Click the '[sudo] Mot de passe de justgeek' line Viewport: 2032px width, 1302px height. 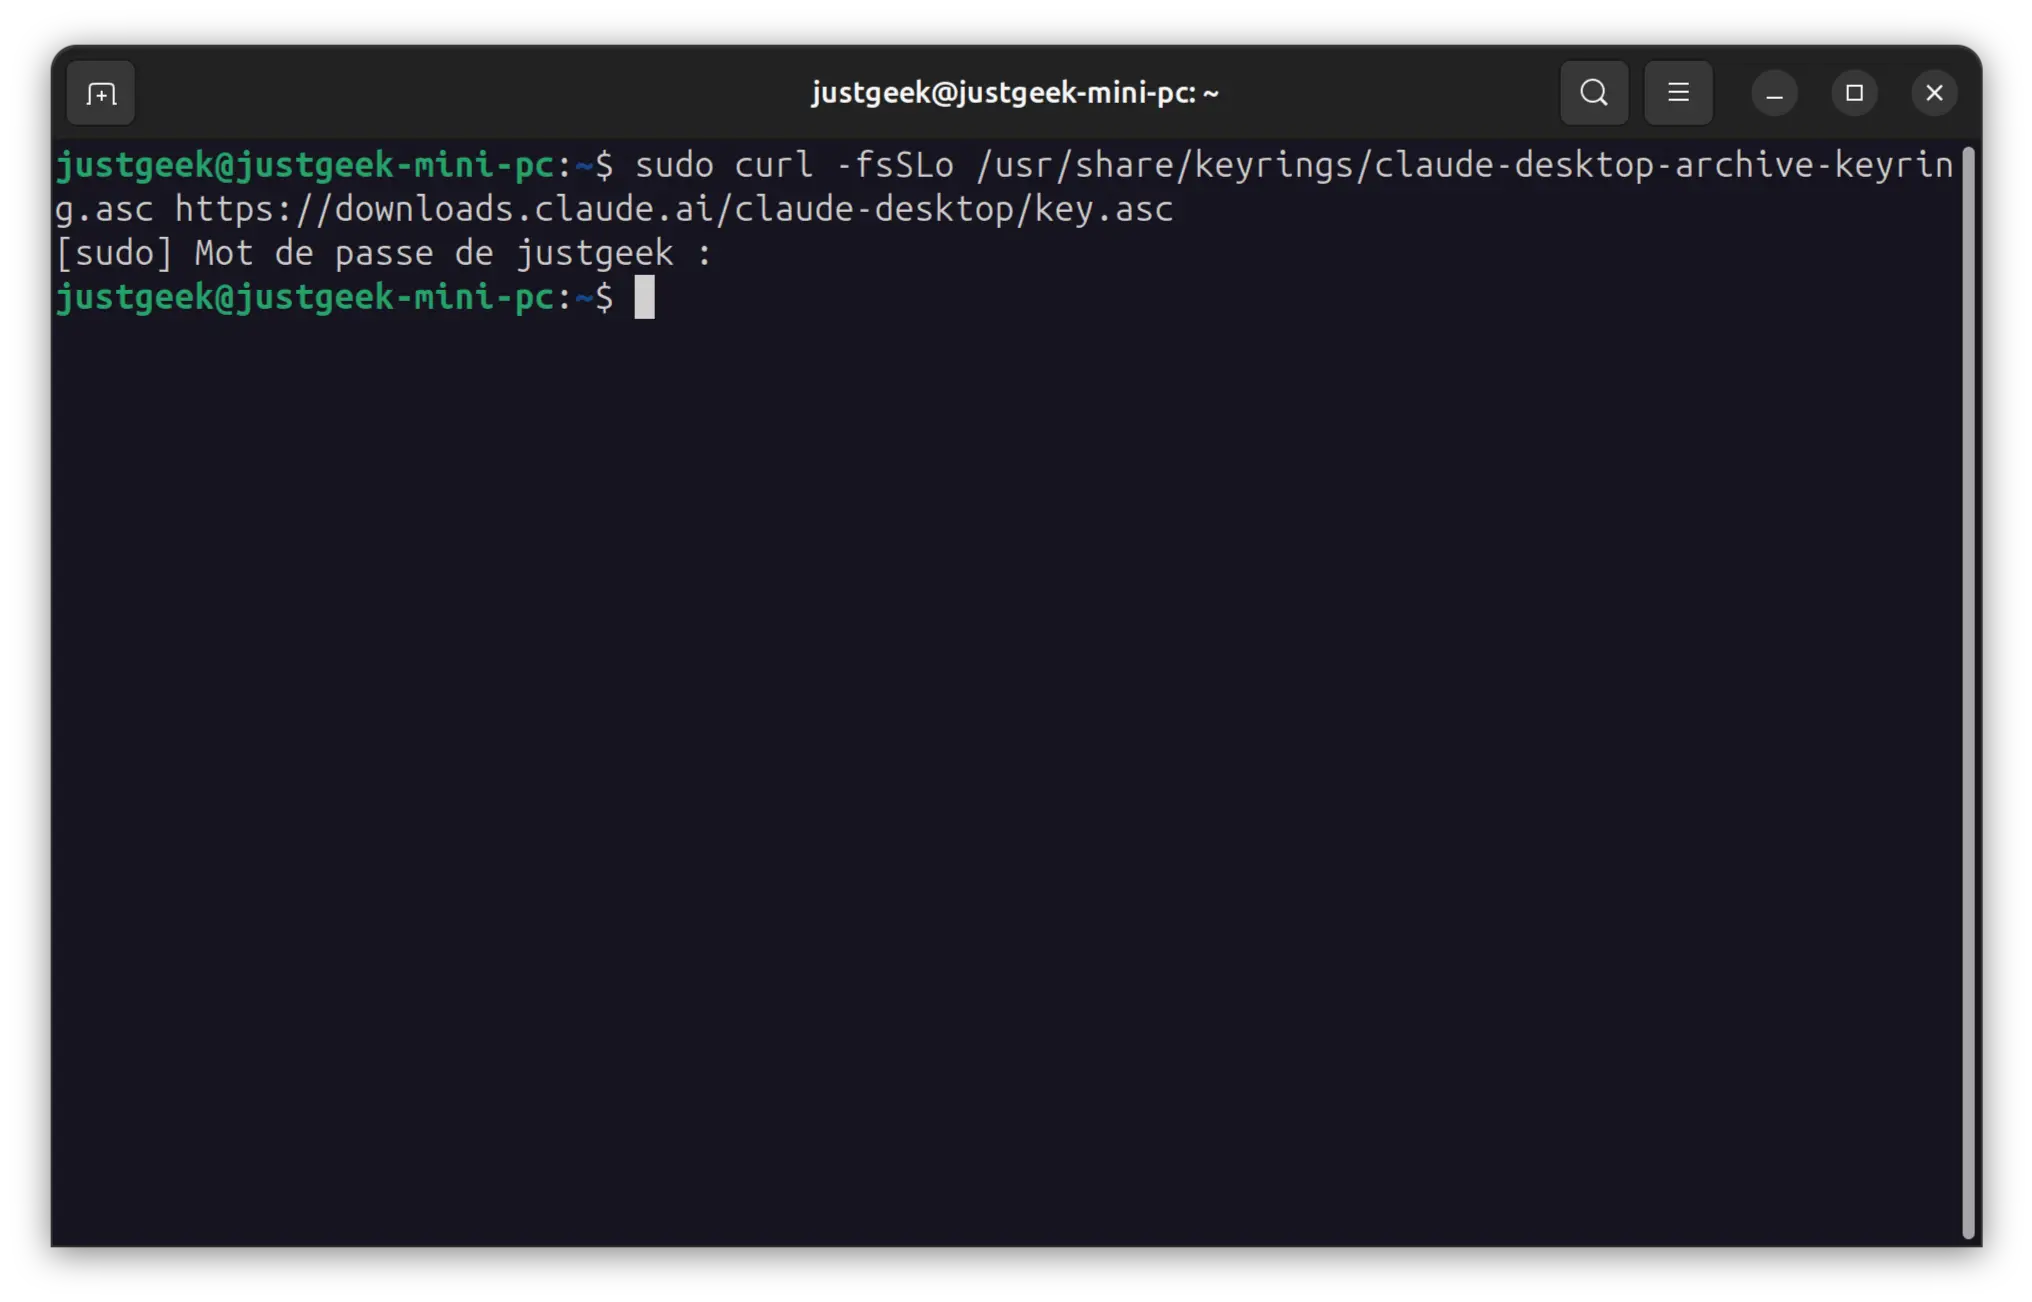[383, 253]
